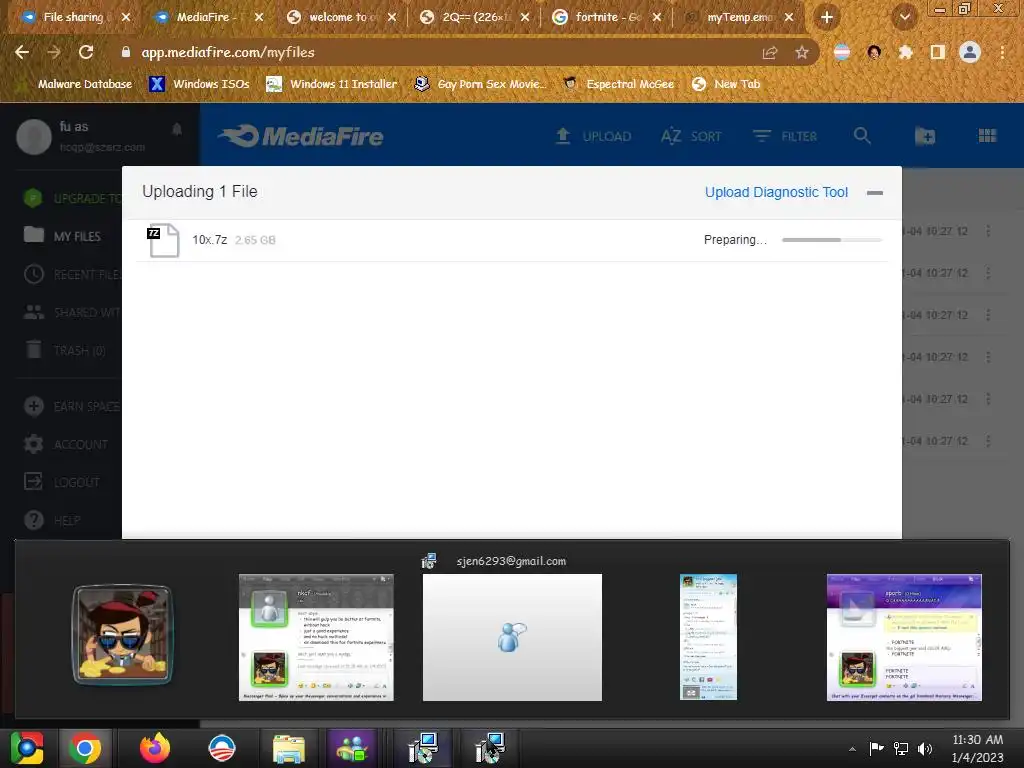Open tab search chevron dropdown
1024x768 pixels.
pyautogui.click(x=905, y=18)
